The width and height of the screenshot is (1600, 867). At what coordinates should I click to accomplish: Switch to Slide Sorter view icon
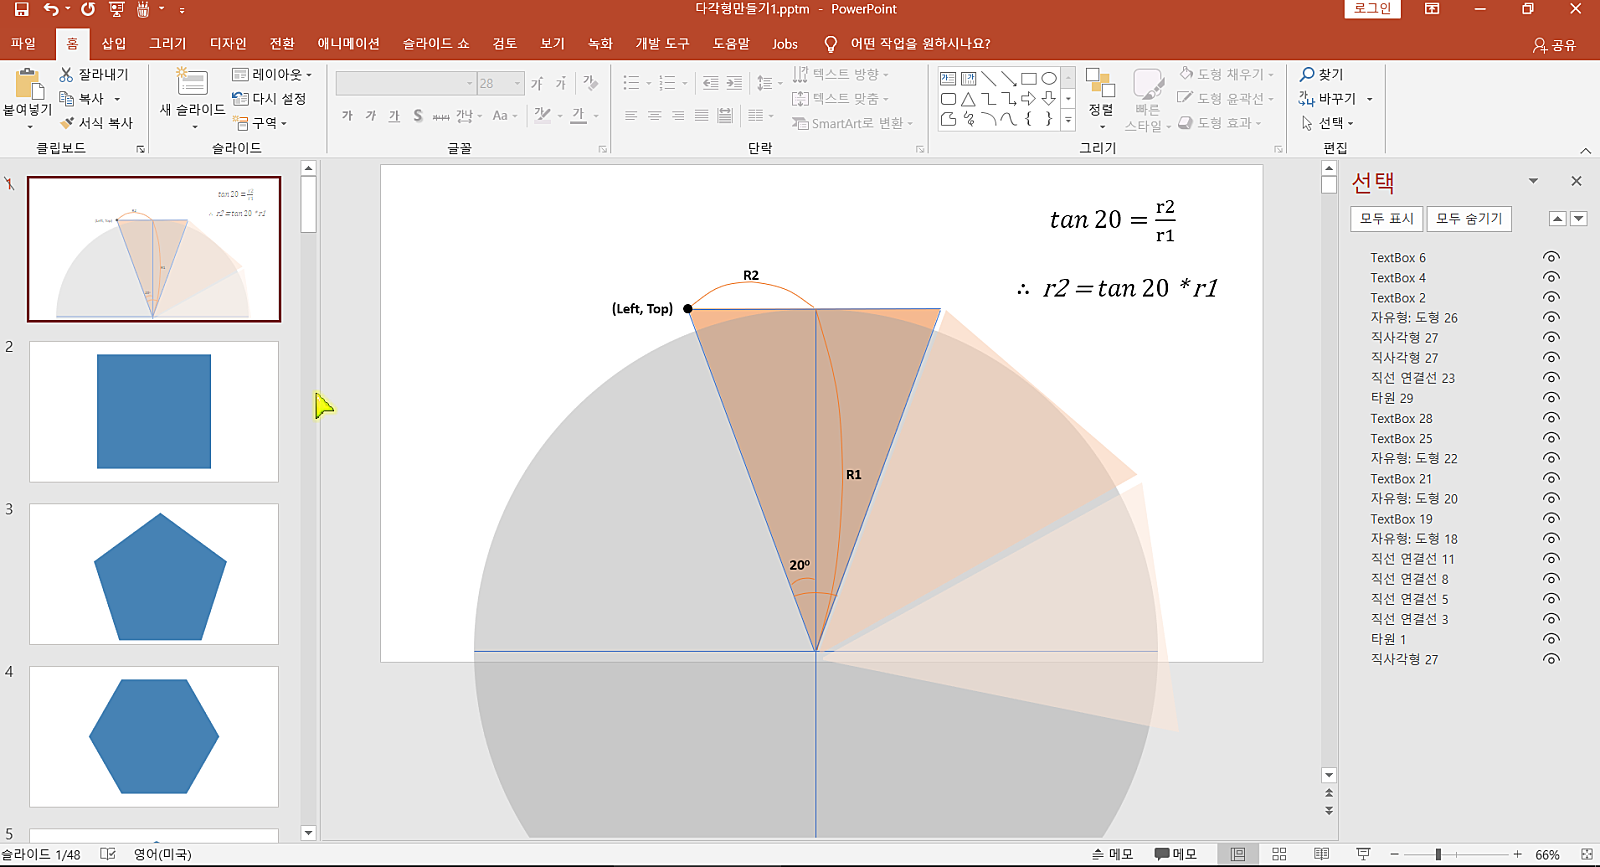[1279, 854]
